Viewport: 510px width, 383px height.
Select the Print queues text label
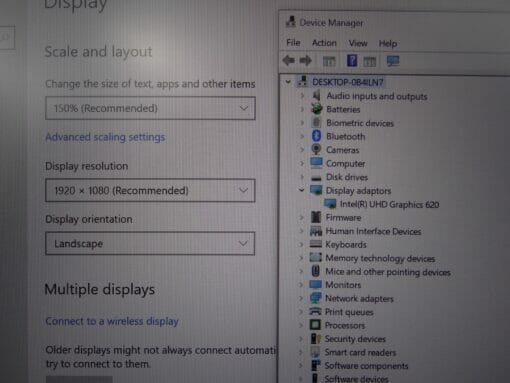pos(349,312)
